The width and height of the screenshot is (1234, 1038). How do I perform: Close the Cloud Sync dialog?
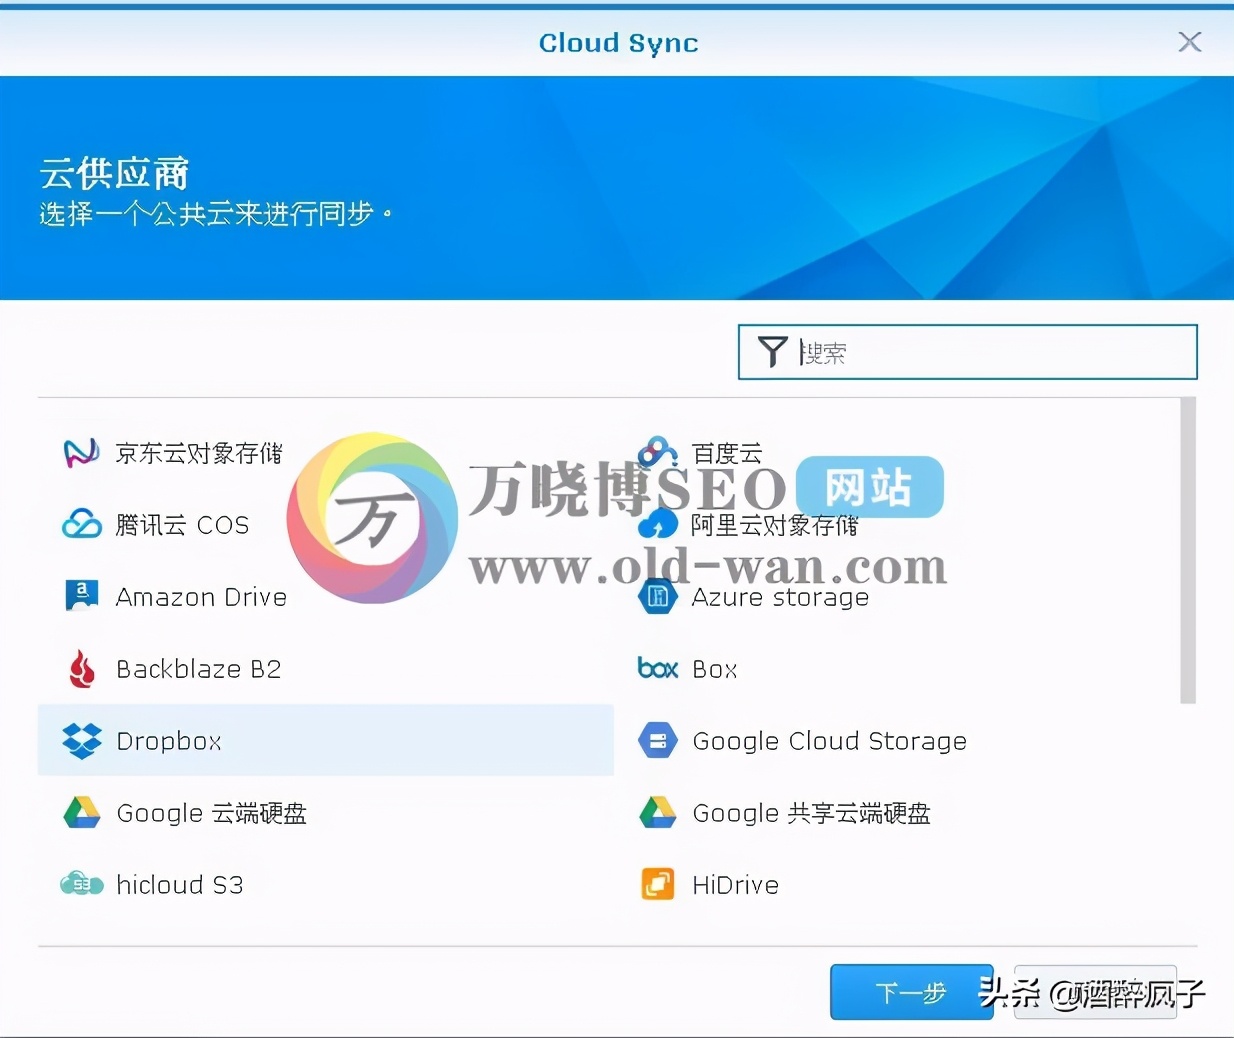pos(1189,42)
